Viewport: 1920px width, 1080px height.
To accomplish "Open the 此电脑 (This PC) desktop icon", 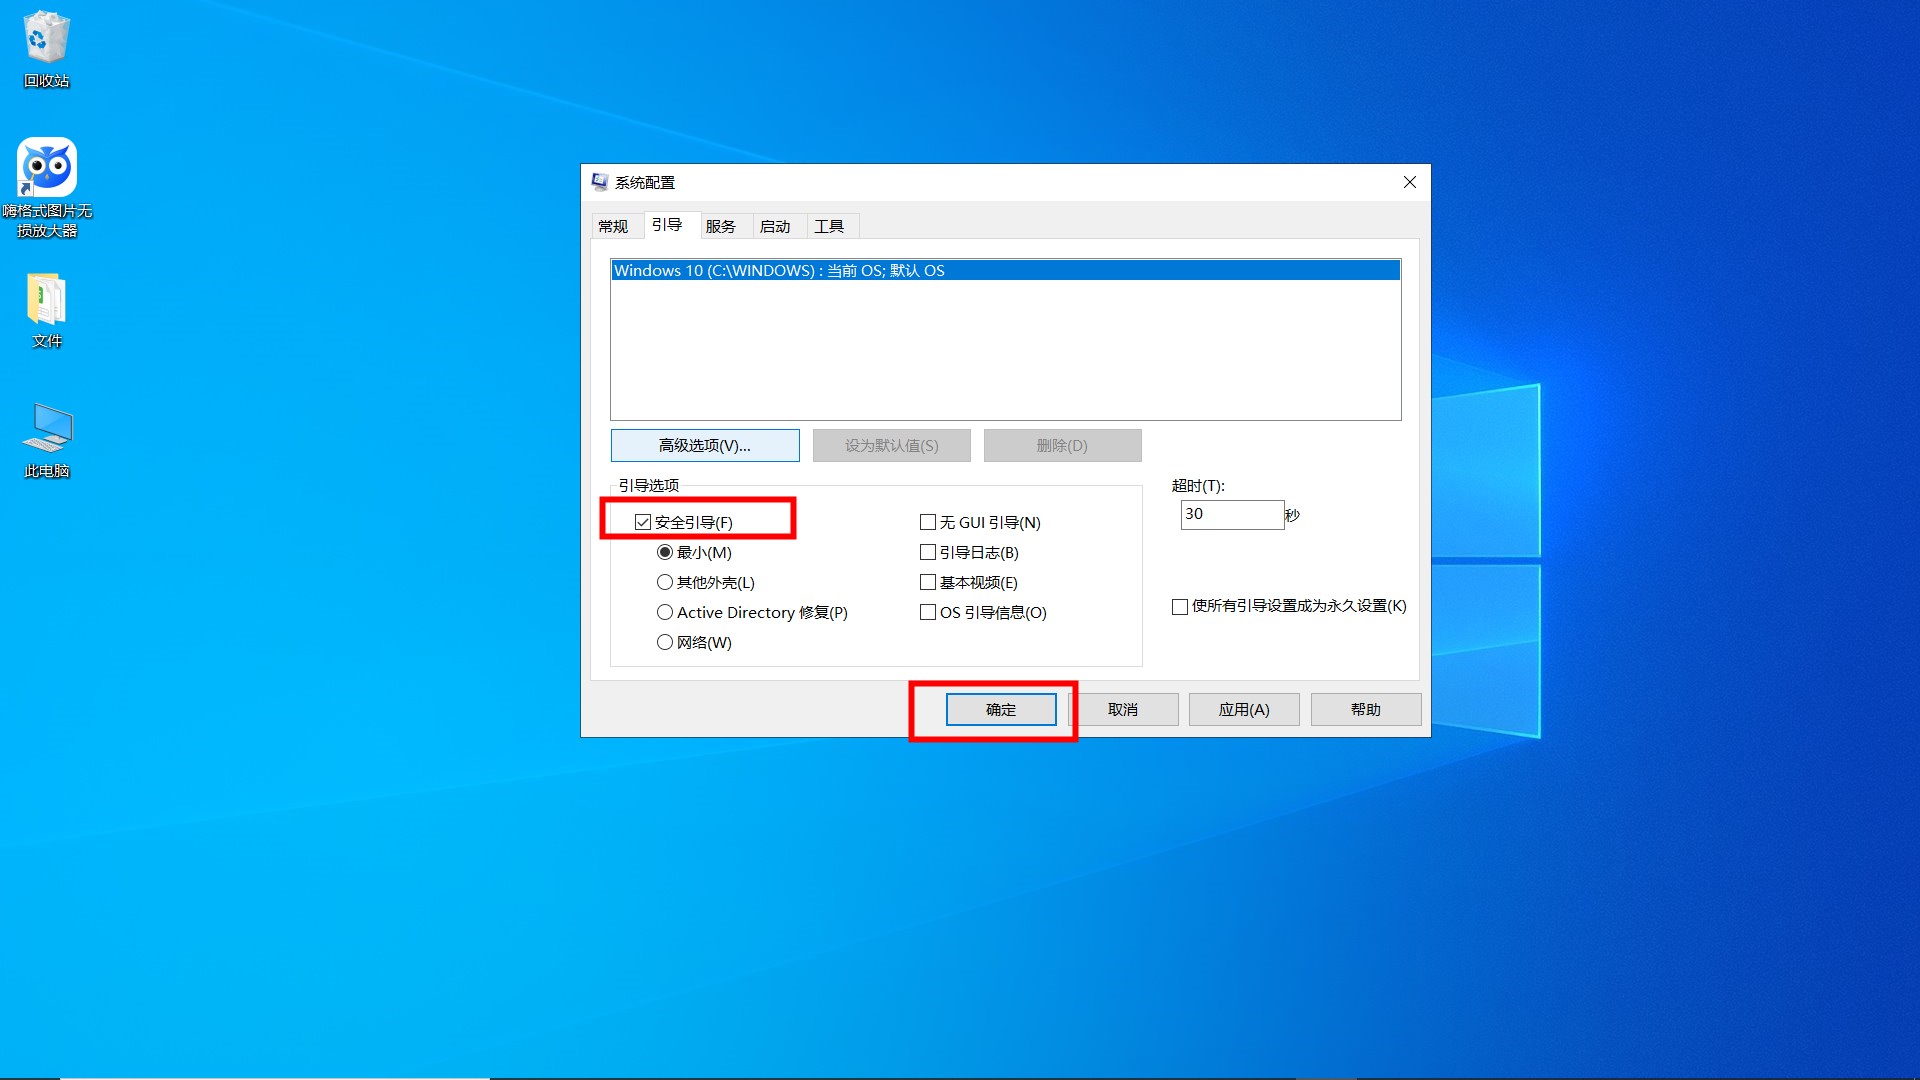I will (x=46, y=430).
